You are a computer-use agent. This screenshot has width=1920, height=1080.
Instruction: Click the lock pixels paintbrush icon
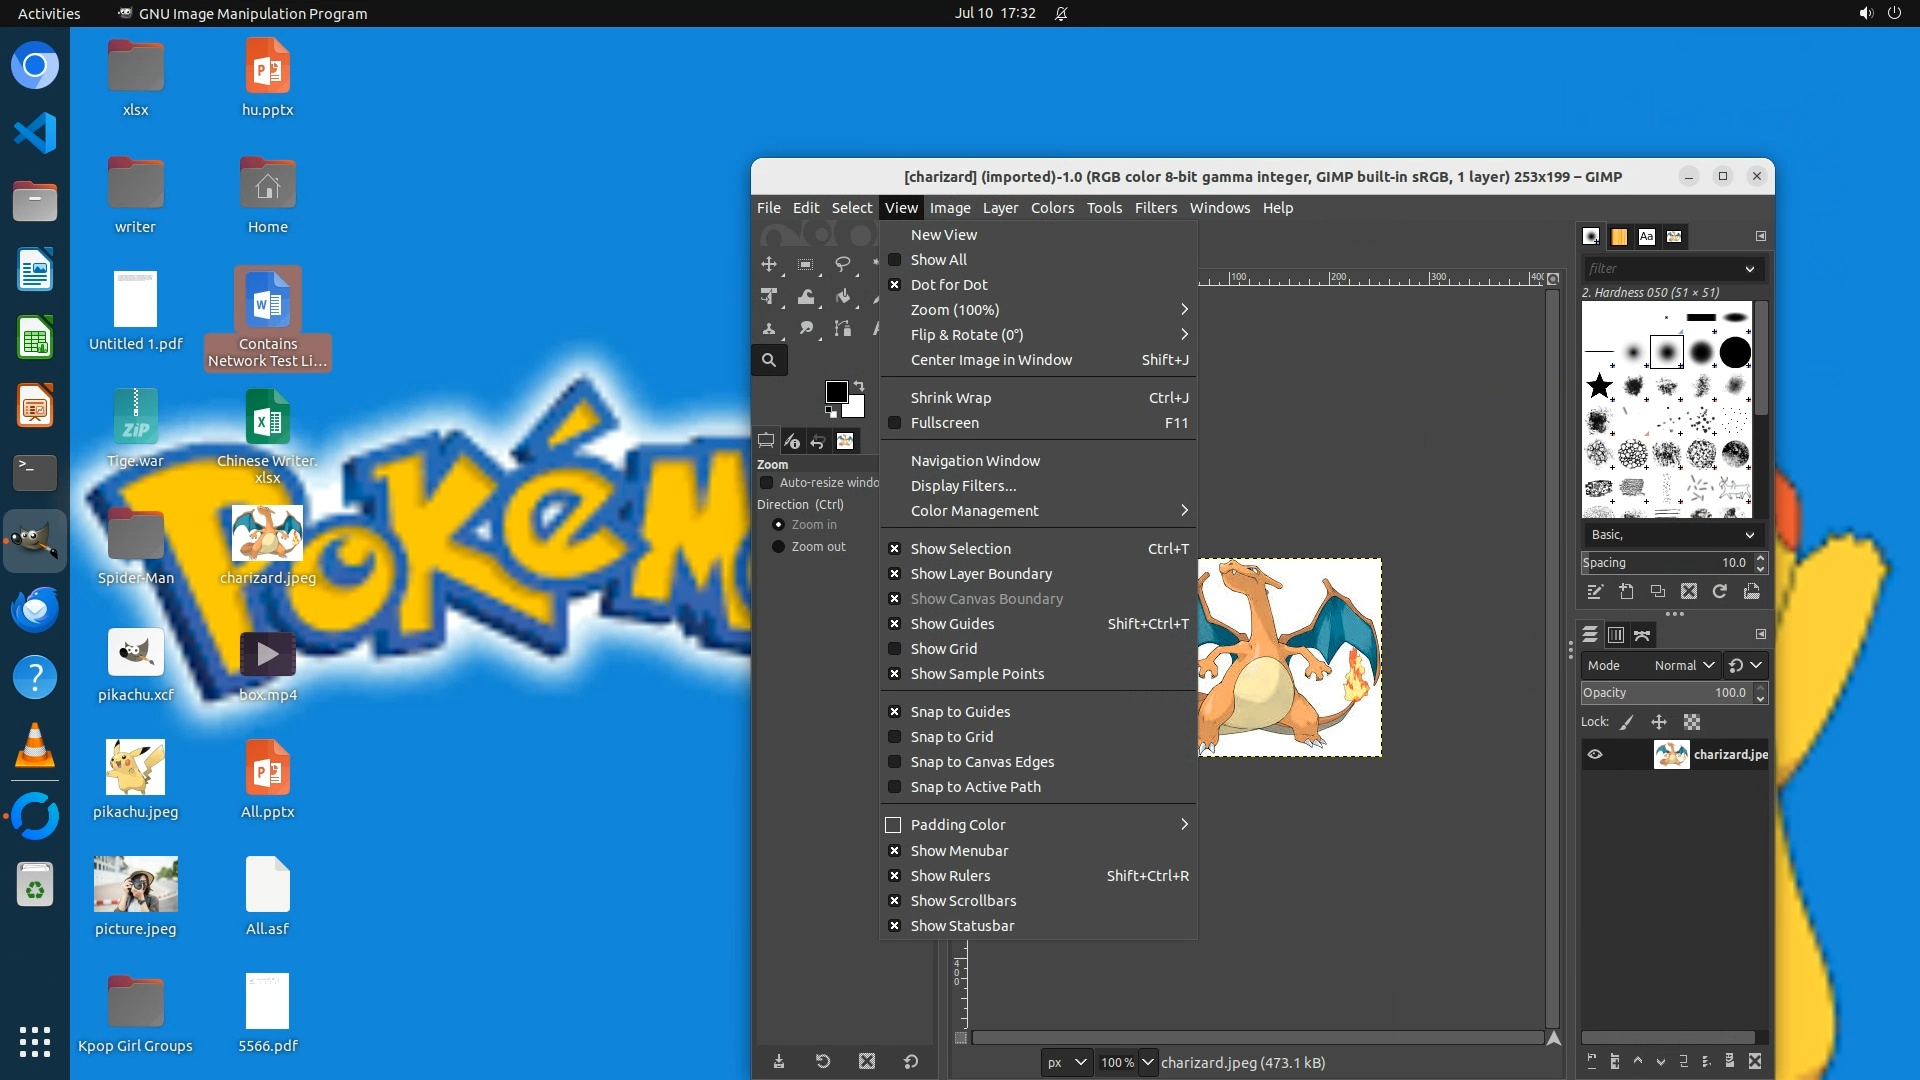click(x=1627, y=722)
